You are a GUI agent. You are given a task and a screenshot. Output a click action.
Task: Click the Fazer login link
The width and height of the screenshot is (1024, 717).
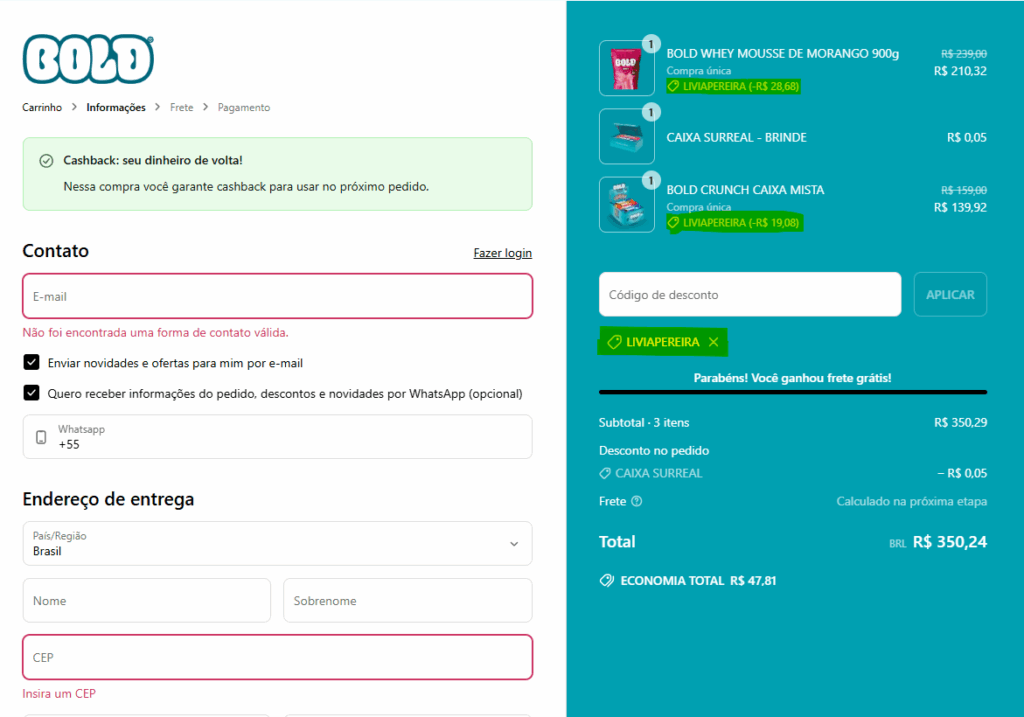pyautogui.click(x=502, y=253)
